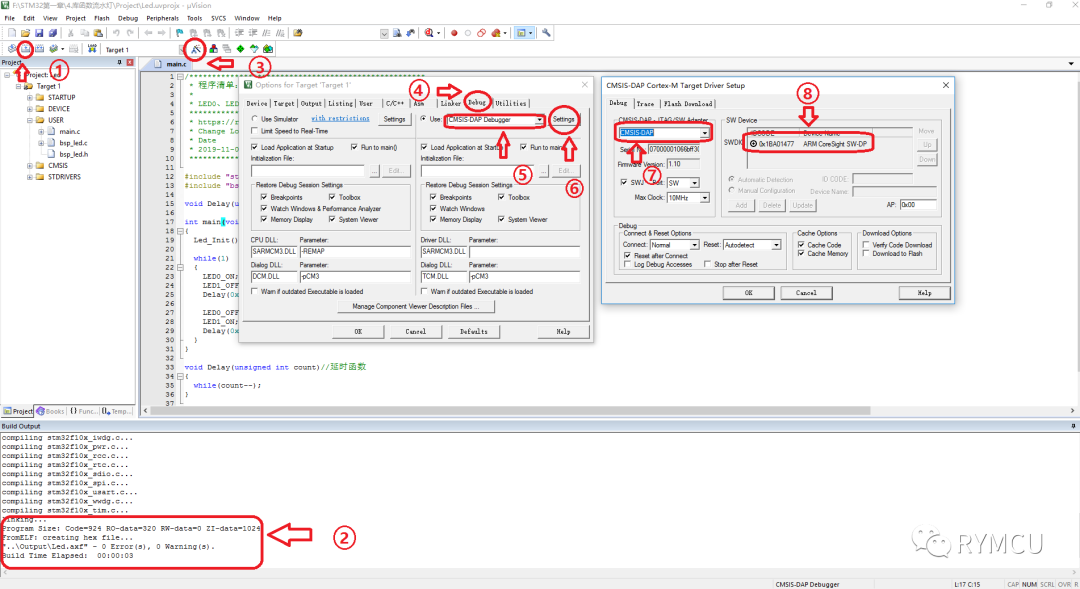Select the Use Simulator radio button

(254, 119)
